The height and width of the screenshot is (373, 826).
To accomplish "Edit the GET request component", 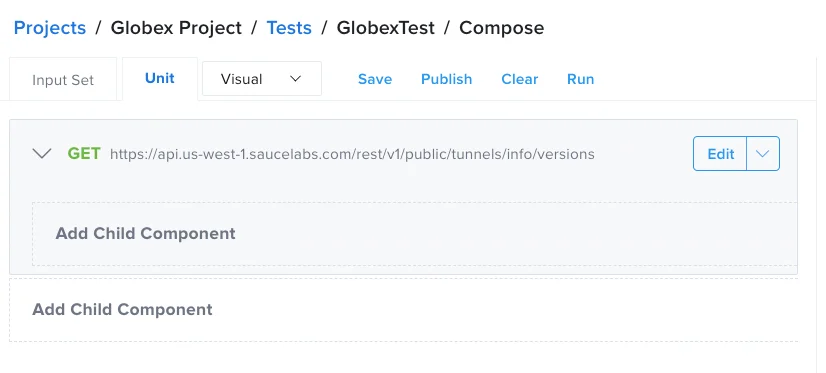I will 720,154.
